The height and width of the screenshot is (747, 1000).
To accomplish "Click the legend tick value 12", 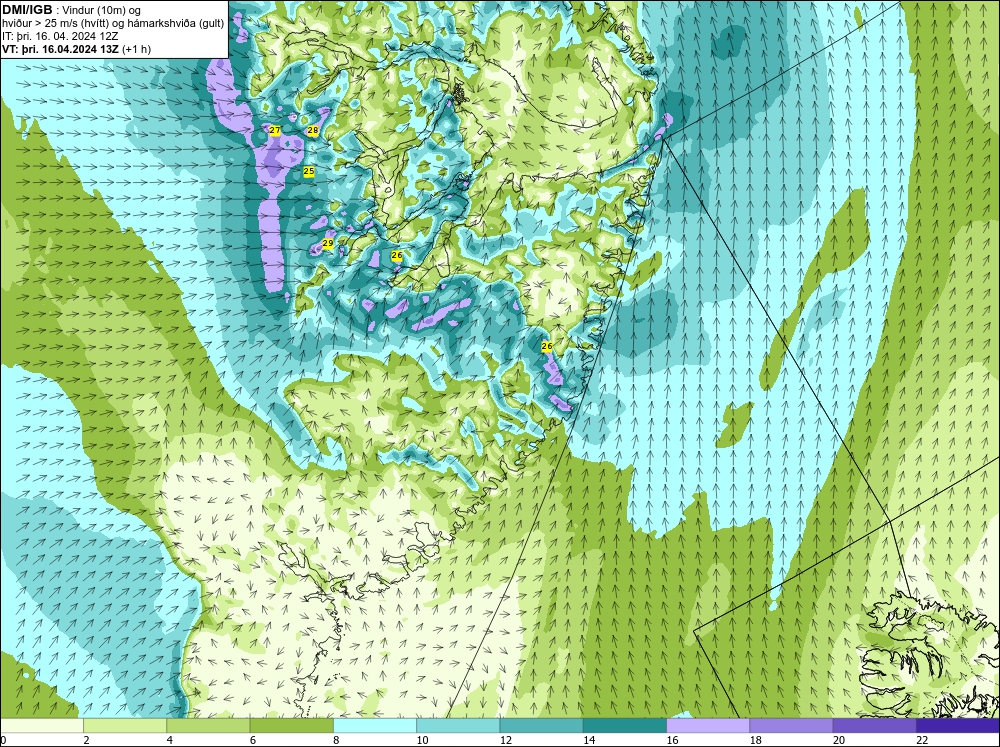I will click(506, 740).
